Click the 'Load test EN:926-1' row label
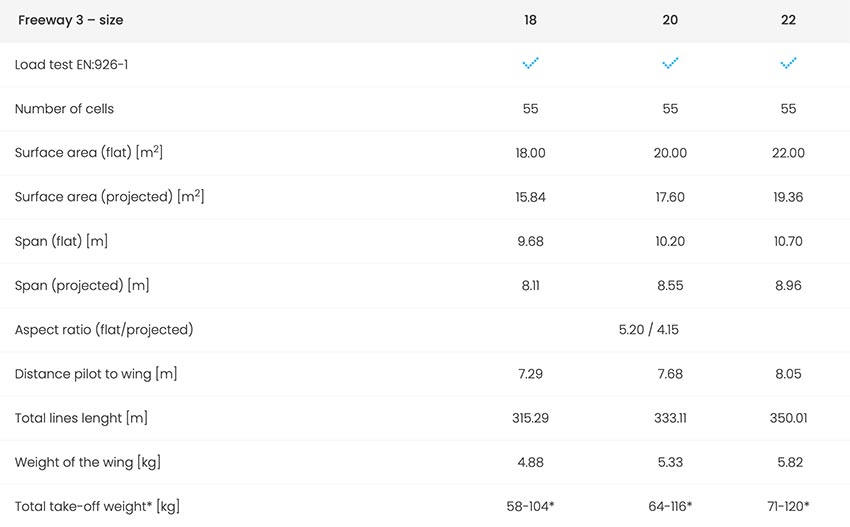 click(x=72, y=65)
